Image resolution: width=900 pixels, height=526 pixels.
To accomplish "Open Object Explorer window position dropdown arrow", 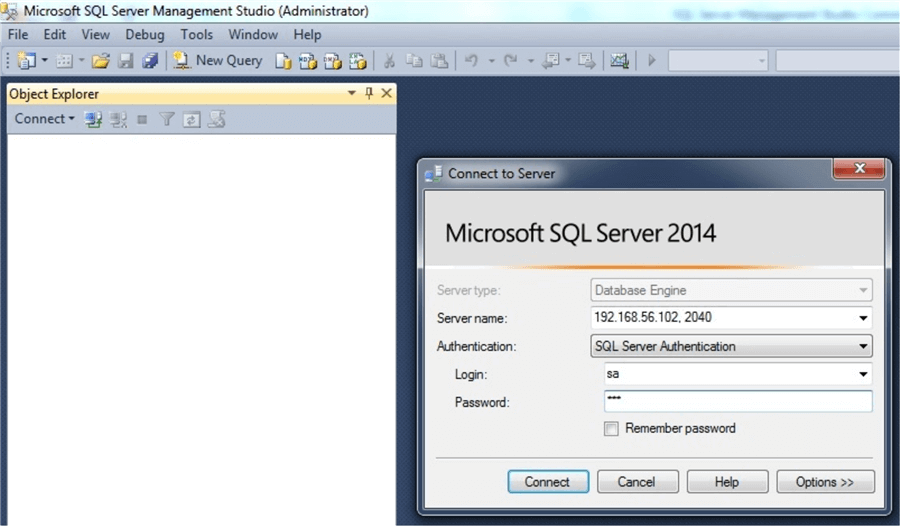I will (352, 93).
